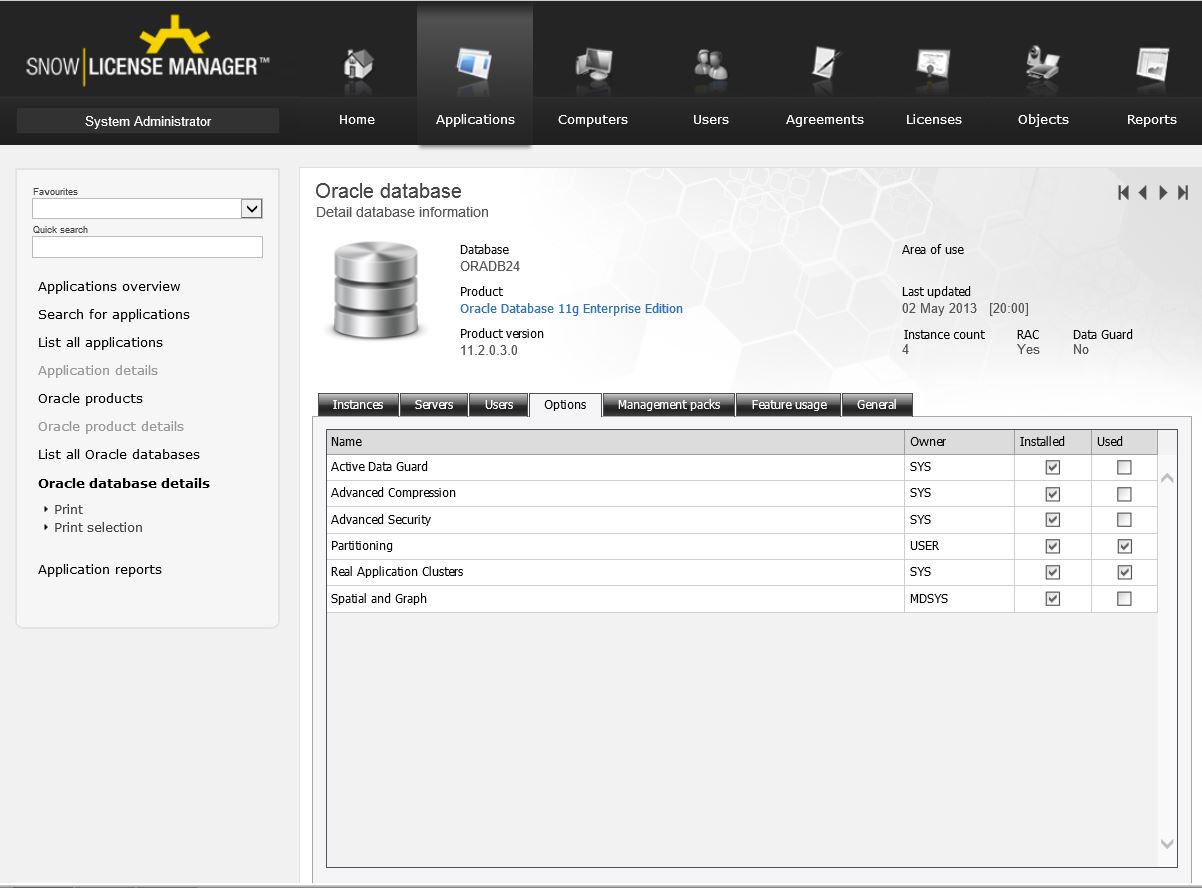
Task: Open the Home section icon
Action: click(x=357, y=64)
